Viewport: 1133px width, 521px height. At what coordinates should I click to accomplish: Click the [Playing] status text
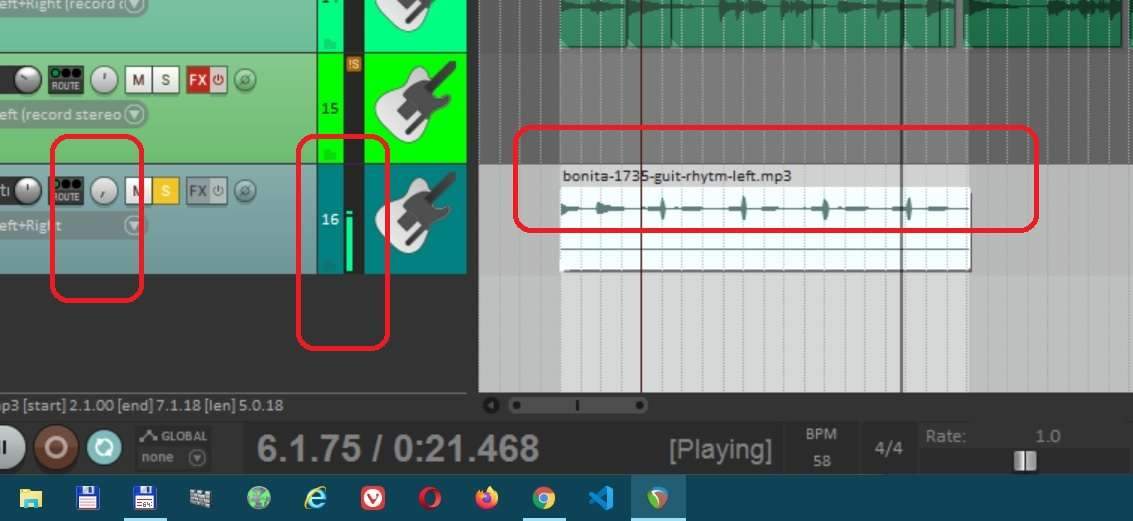click(x=720, y=450)
